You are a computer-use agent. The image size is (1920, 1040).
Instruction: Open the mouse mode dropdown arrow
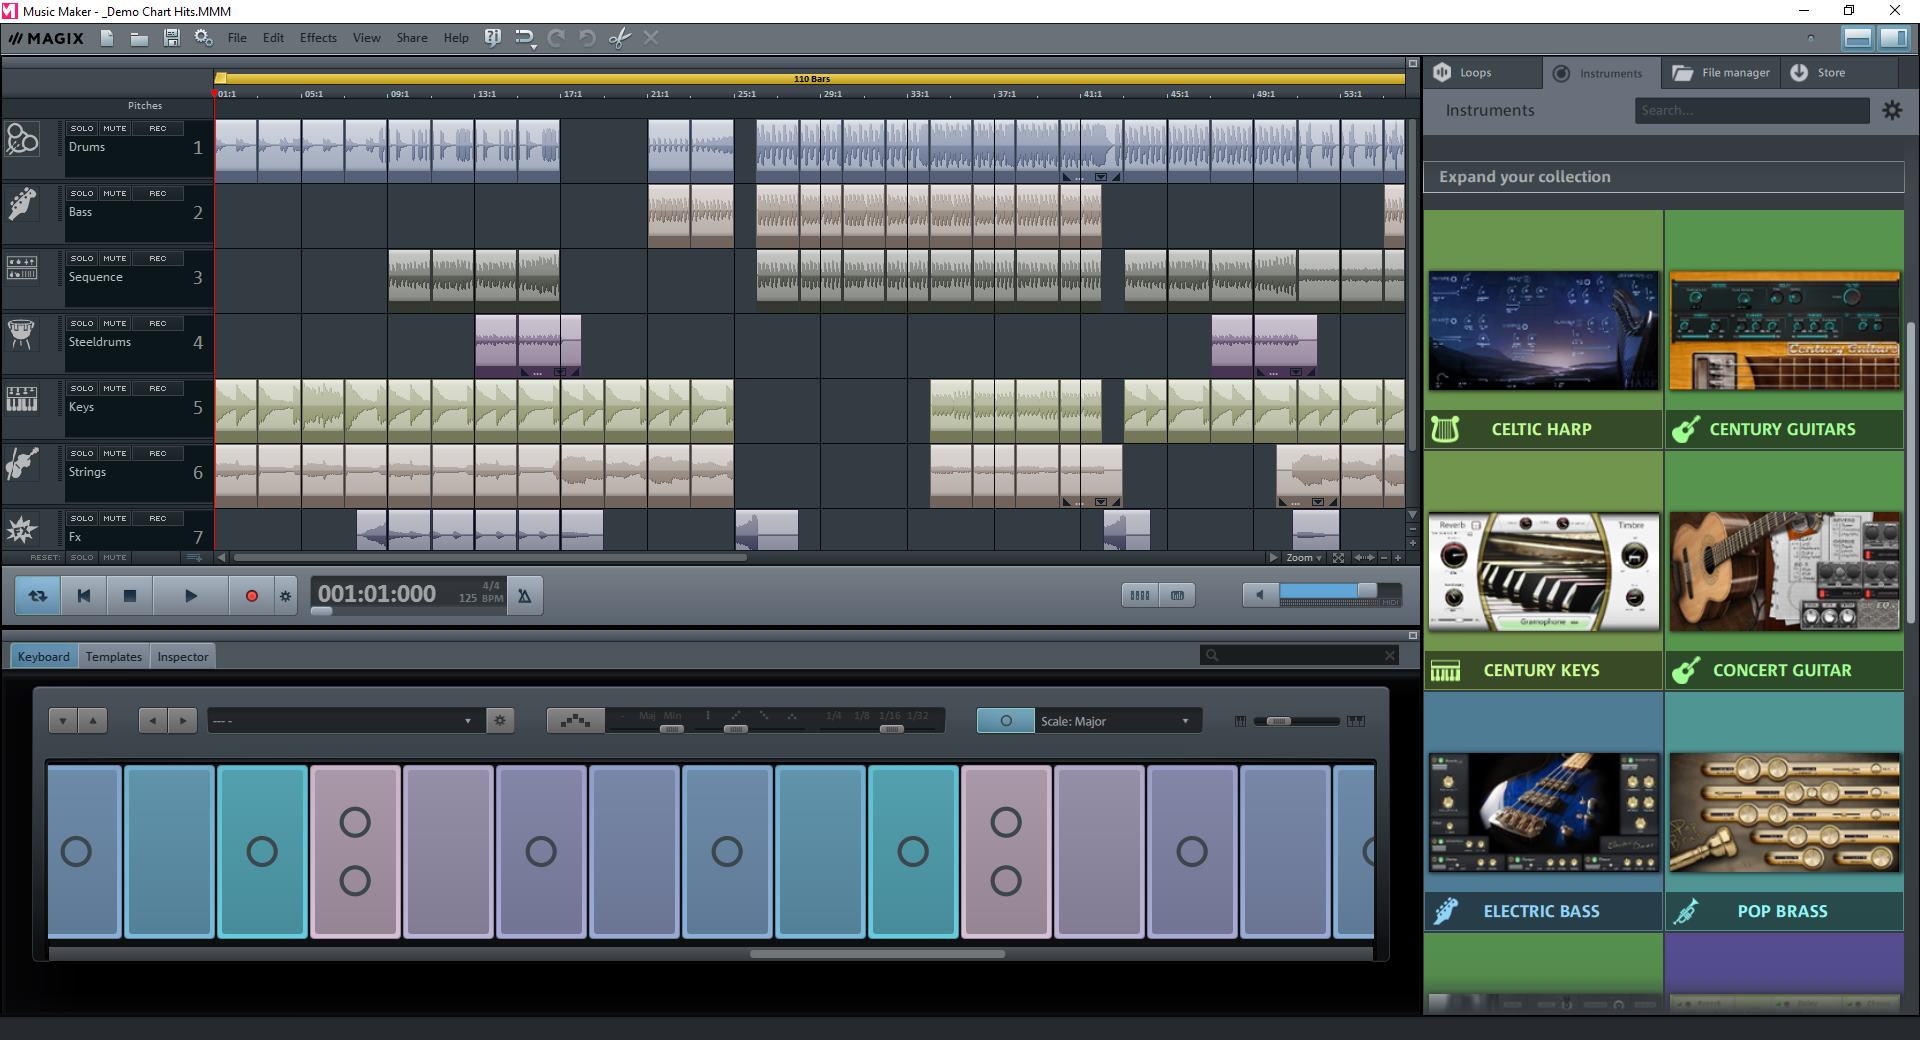click(x=534, y=47)
